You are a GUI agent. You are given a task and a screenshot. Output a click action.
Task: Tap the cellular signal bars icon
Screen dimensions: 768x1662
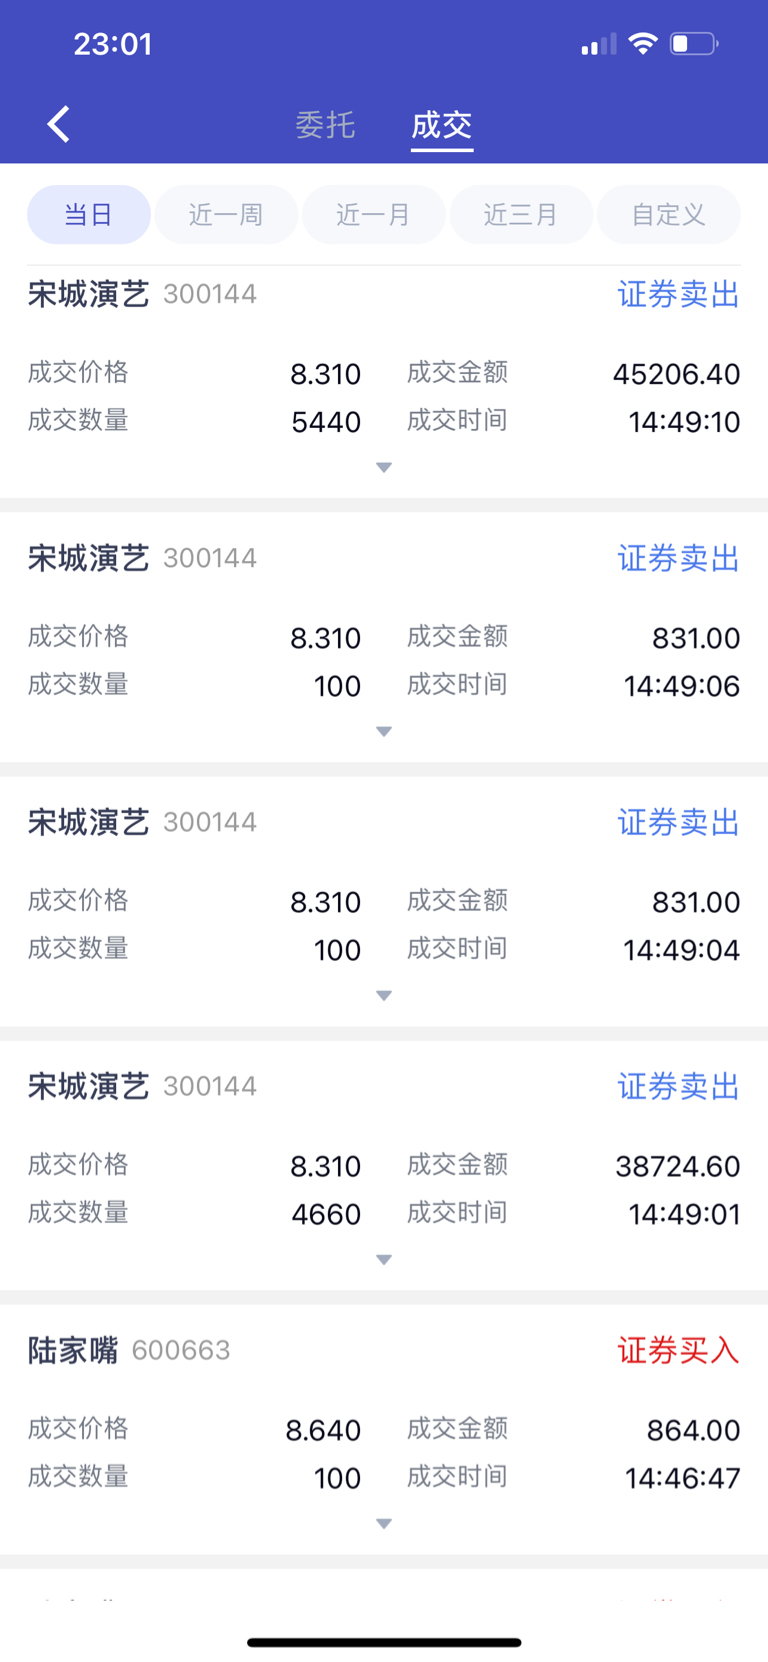[x=598, y=45]
